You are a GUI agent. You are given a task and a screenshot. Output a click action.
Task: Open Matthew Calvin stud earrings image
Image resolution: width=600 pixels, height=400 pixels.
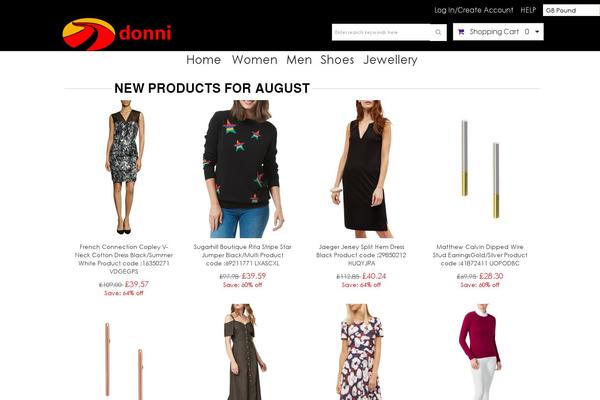[x=480, y=169]
